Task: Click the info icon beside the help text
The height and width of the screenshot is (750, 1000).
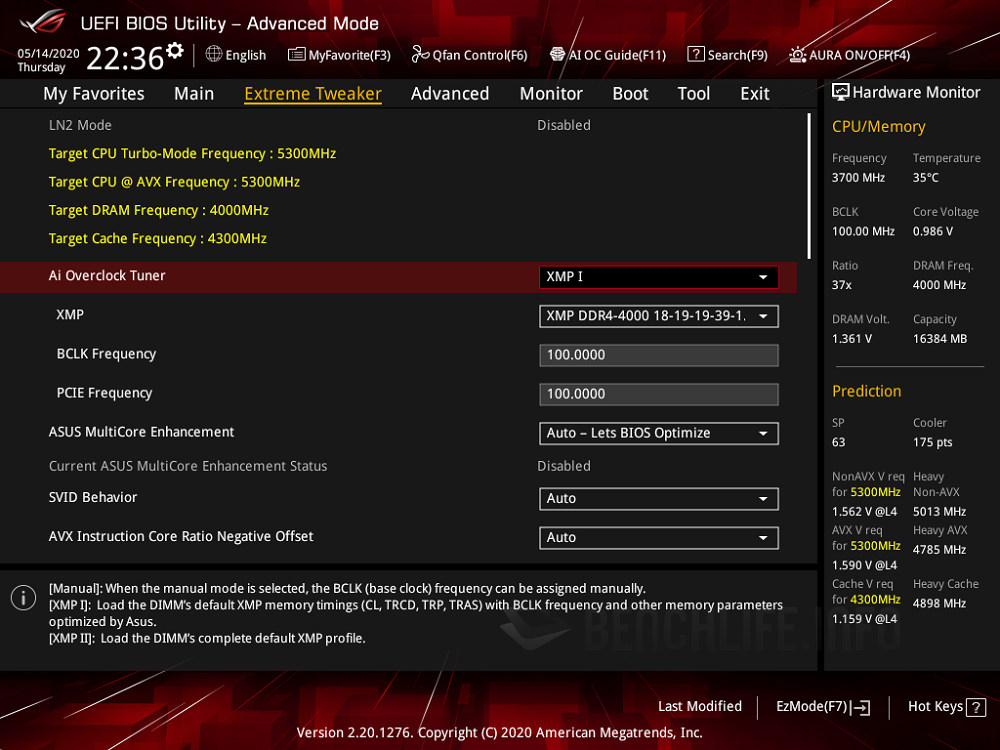Action: (22, 597)
